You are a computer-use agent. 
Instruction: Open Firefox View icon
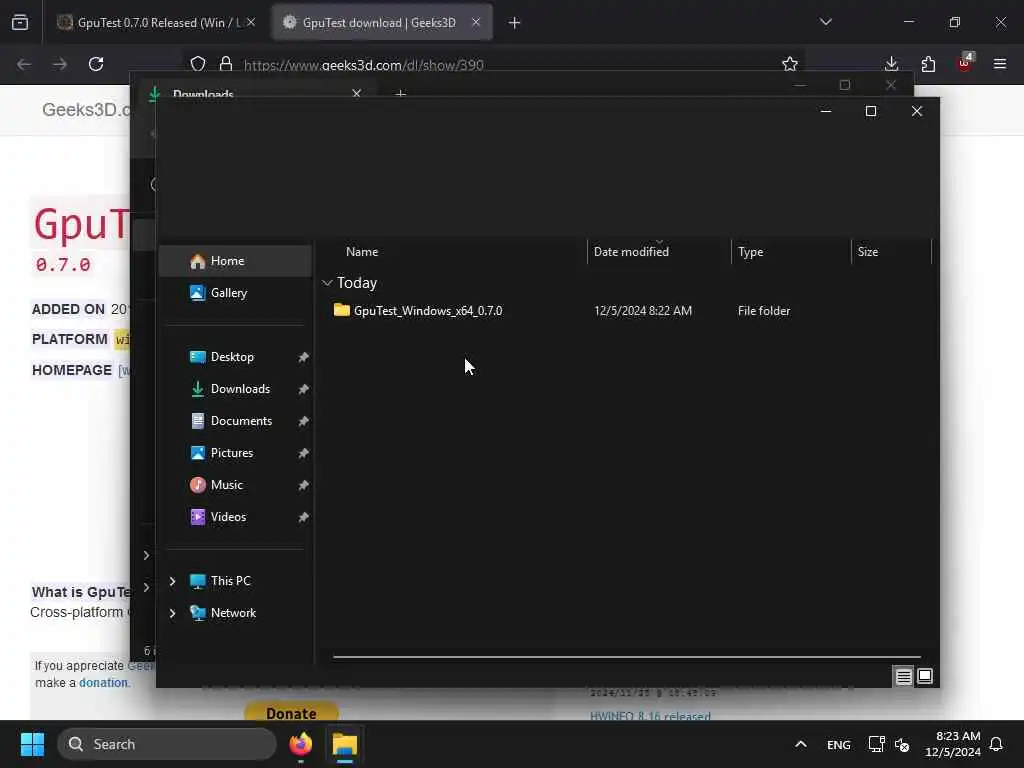(x=20, y=23)
